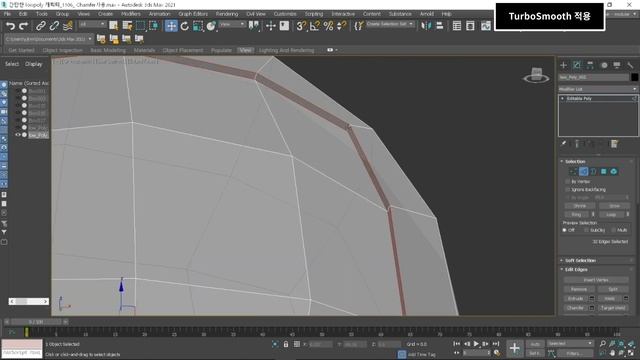This screenshot has height=360, width=640.
Task: Activate the Select and Rotate tool
Action: (x=184, y=26)
